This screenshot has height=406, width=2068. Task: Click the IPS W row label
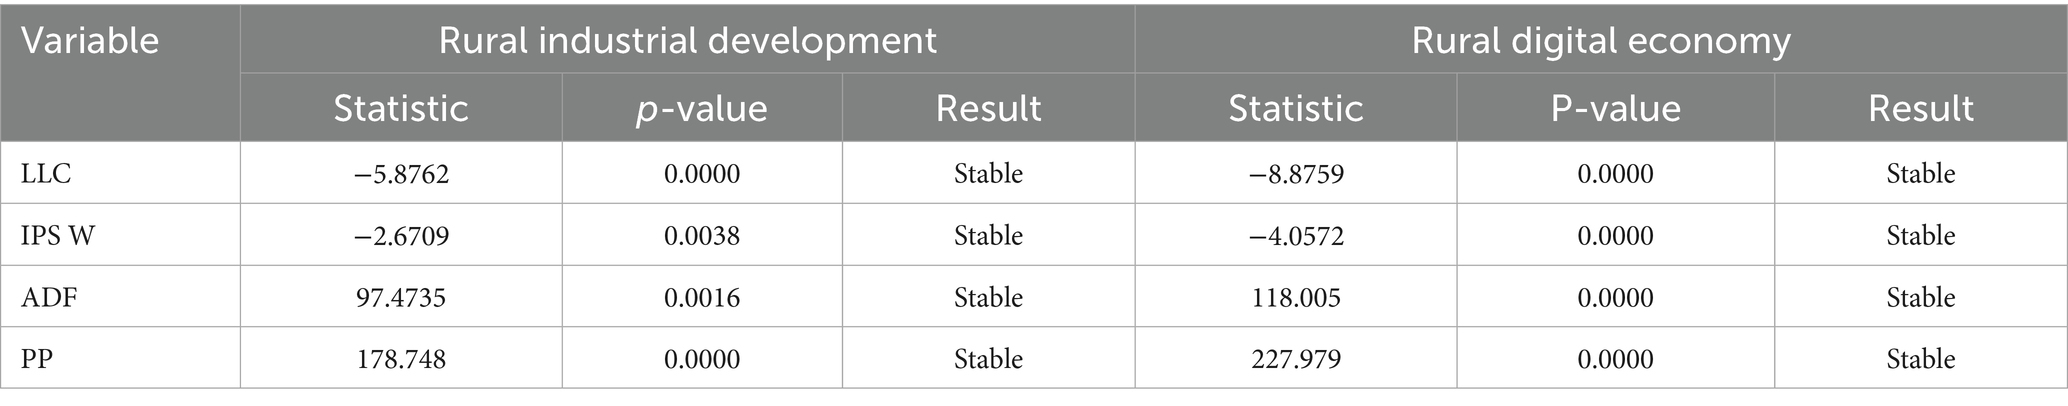click(x=59, y=235)
